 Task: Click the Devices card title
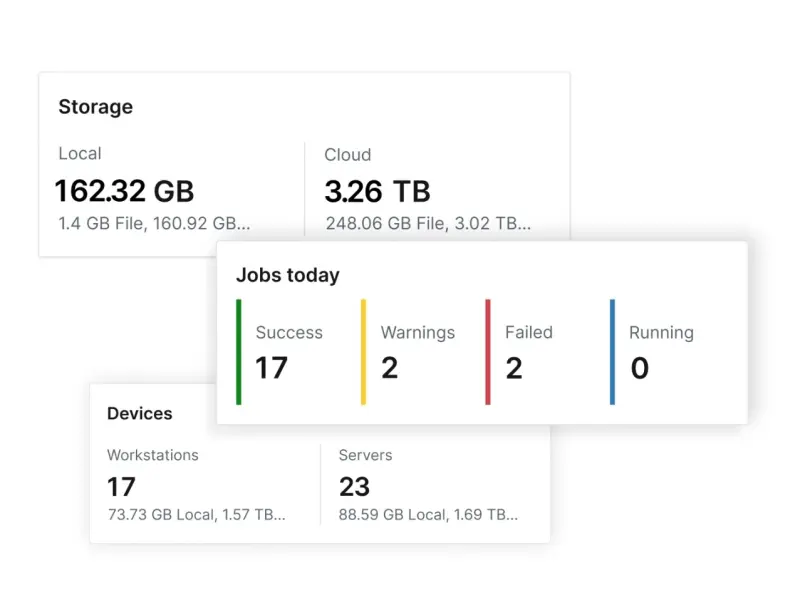tap(139, 413)
